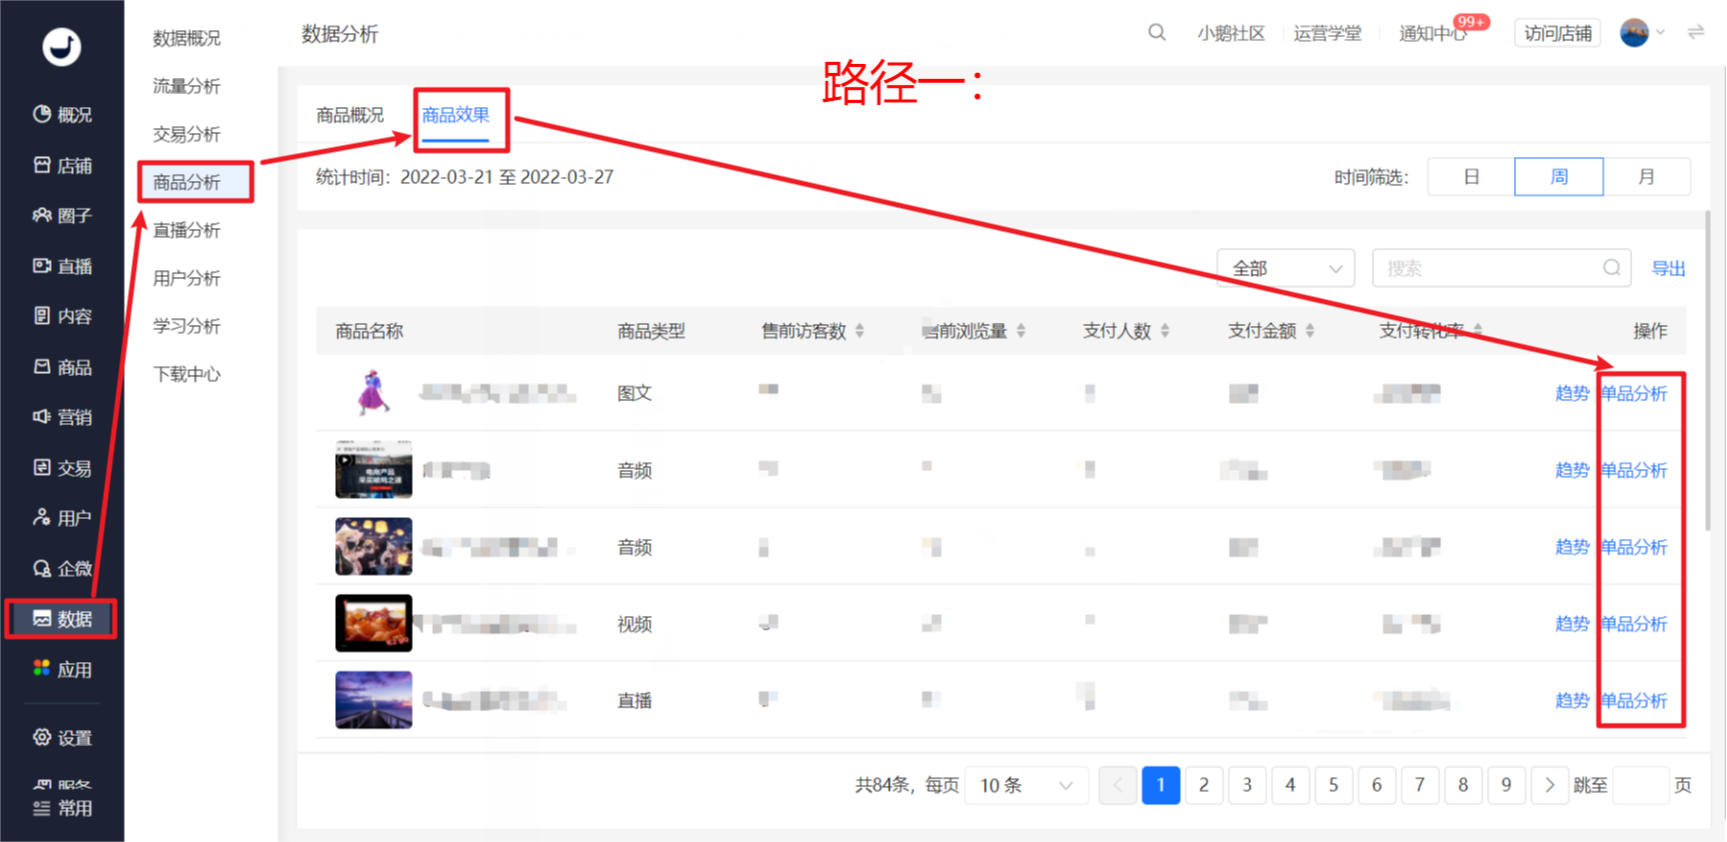Open 商品分析 submenu item
Screen dimensions: 1727x842
[187, 182]
